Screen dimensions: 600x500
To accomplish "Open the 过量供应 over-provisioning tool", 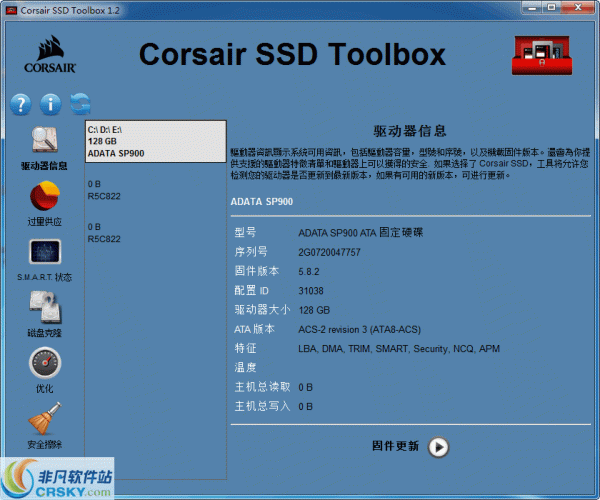I will pos(44,197).
